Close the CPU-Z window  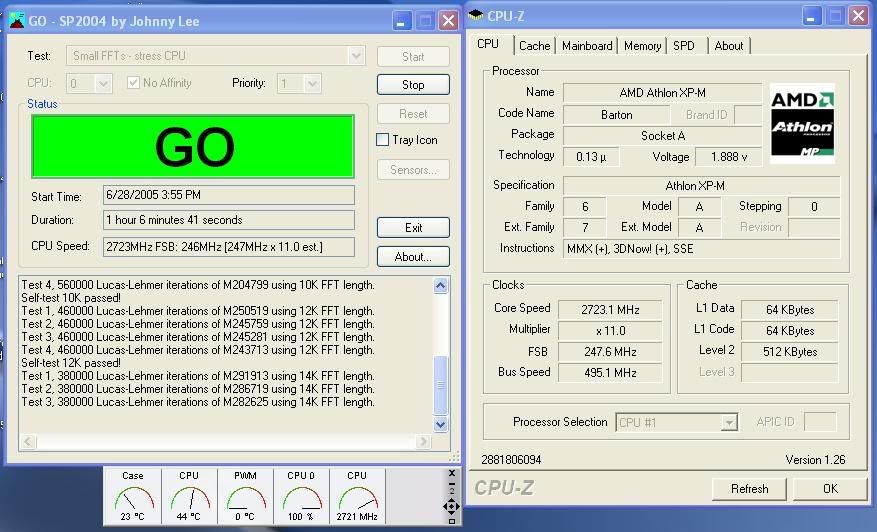pyautogui.click(x=859, y=16)
